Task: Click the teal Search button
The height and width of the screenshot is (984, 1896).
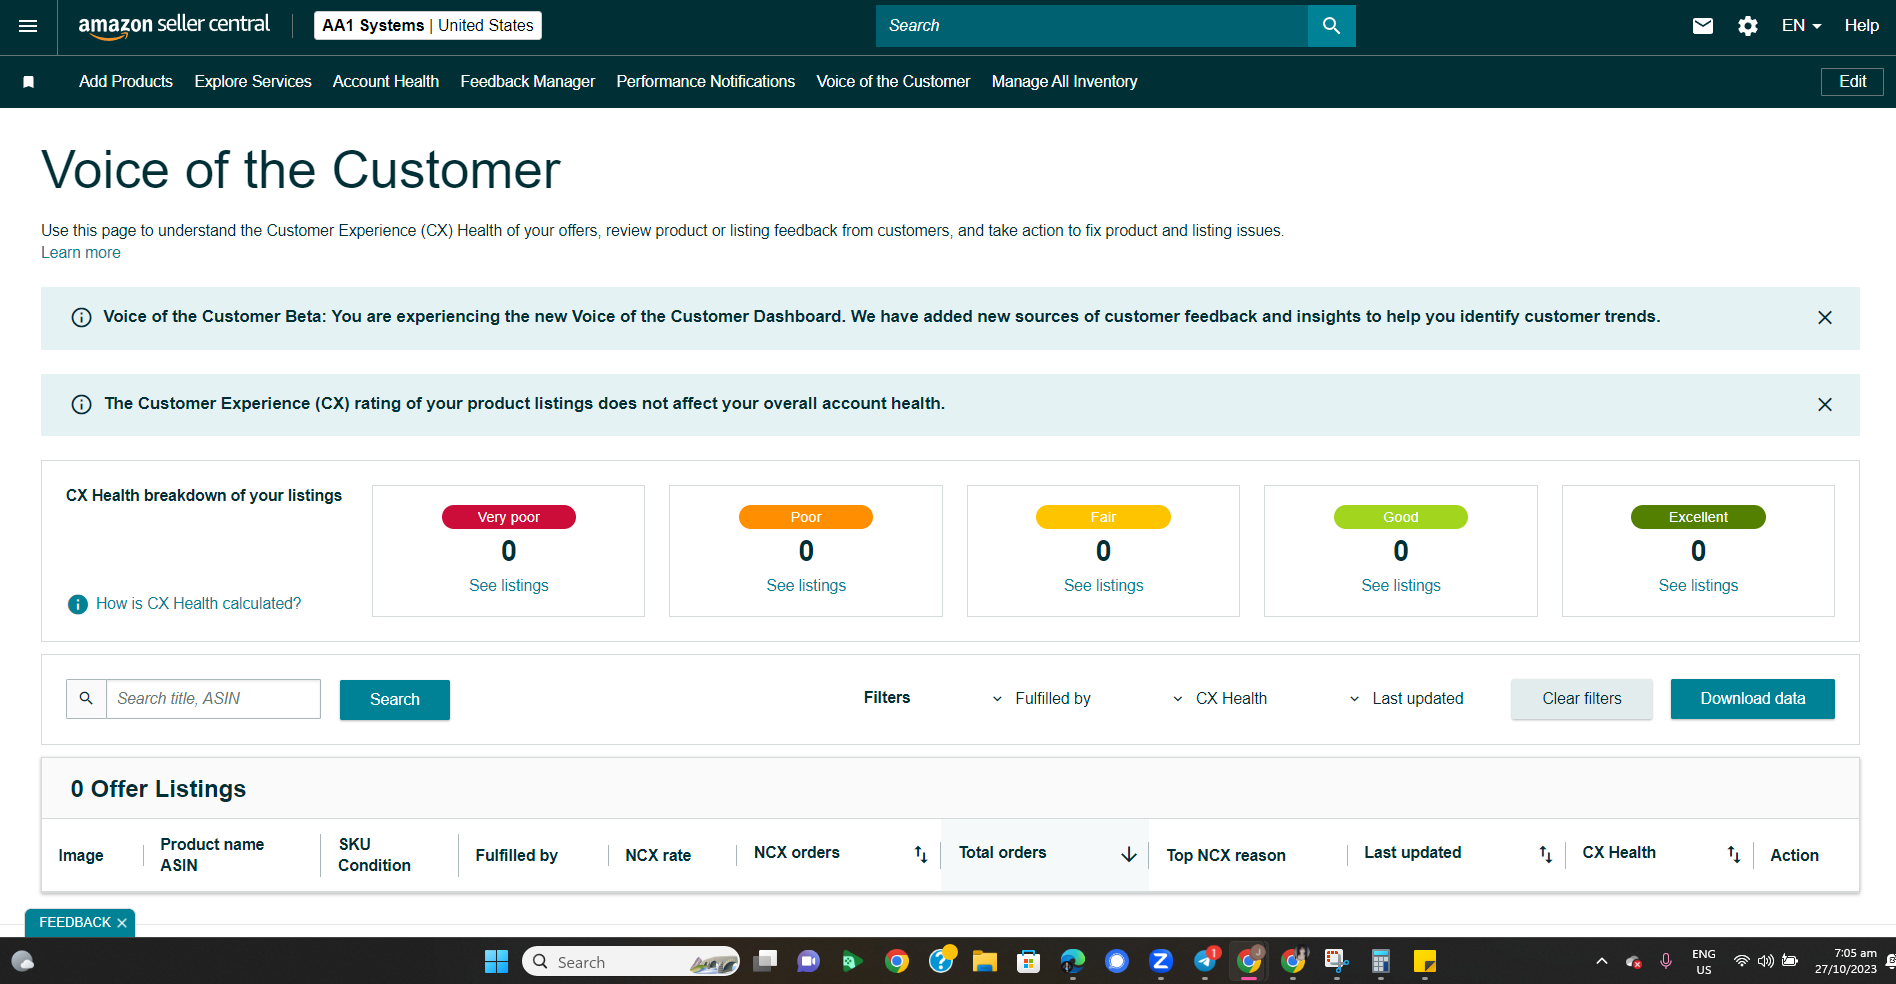Action: (395, 700)
